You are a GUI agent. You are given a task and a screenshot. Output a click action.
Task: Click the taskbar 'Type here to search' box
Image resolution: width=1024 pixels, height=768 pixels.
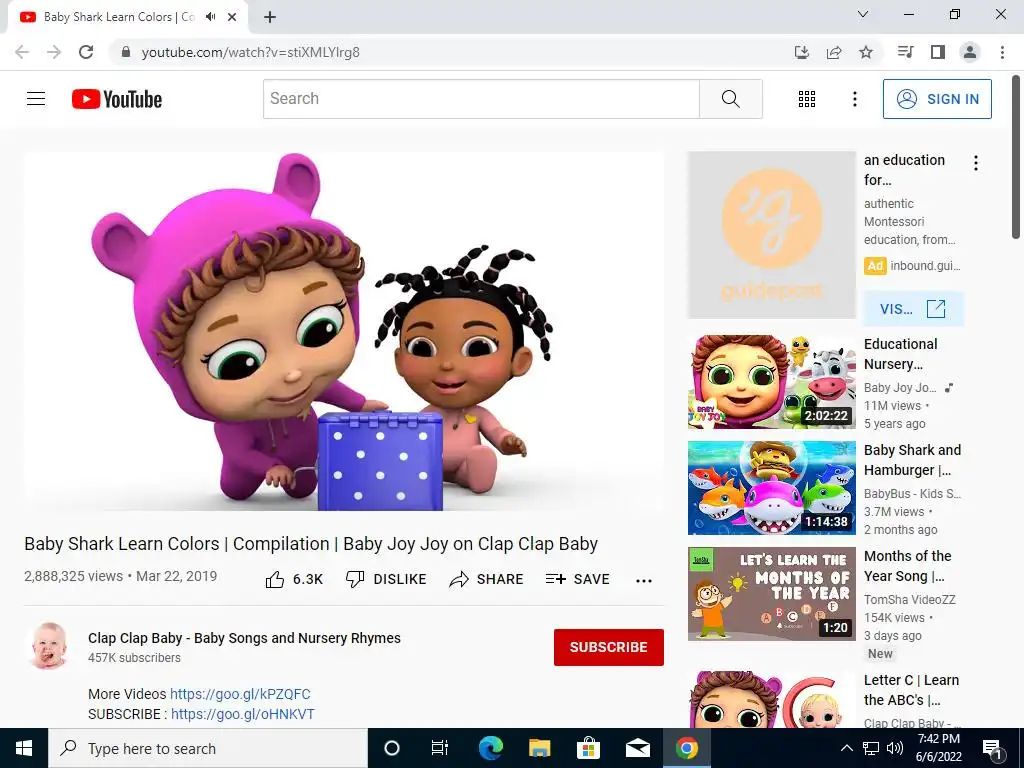point(208,748)
